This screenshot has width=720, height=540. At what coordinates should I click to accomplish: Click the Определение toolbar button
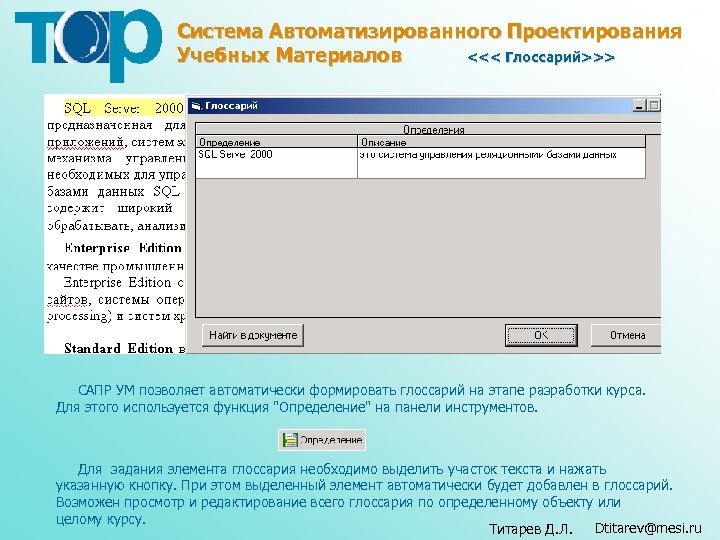point(322,440)
